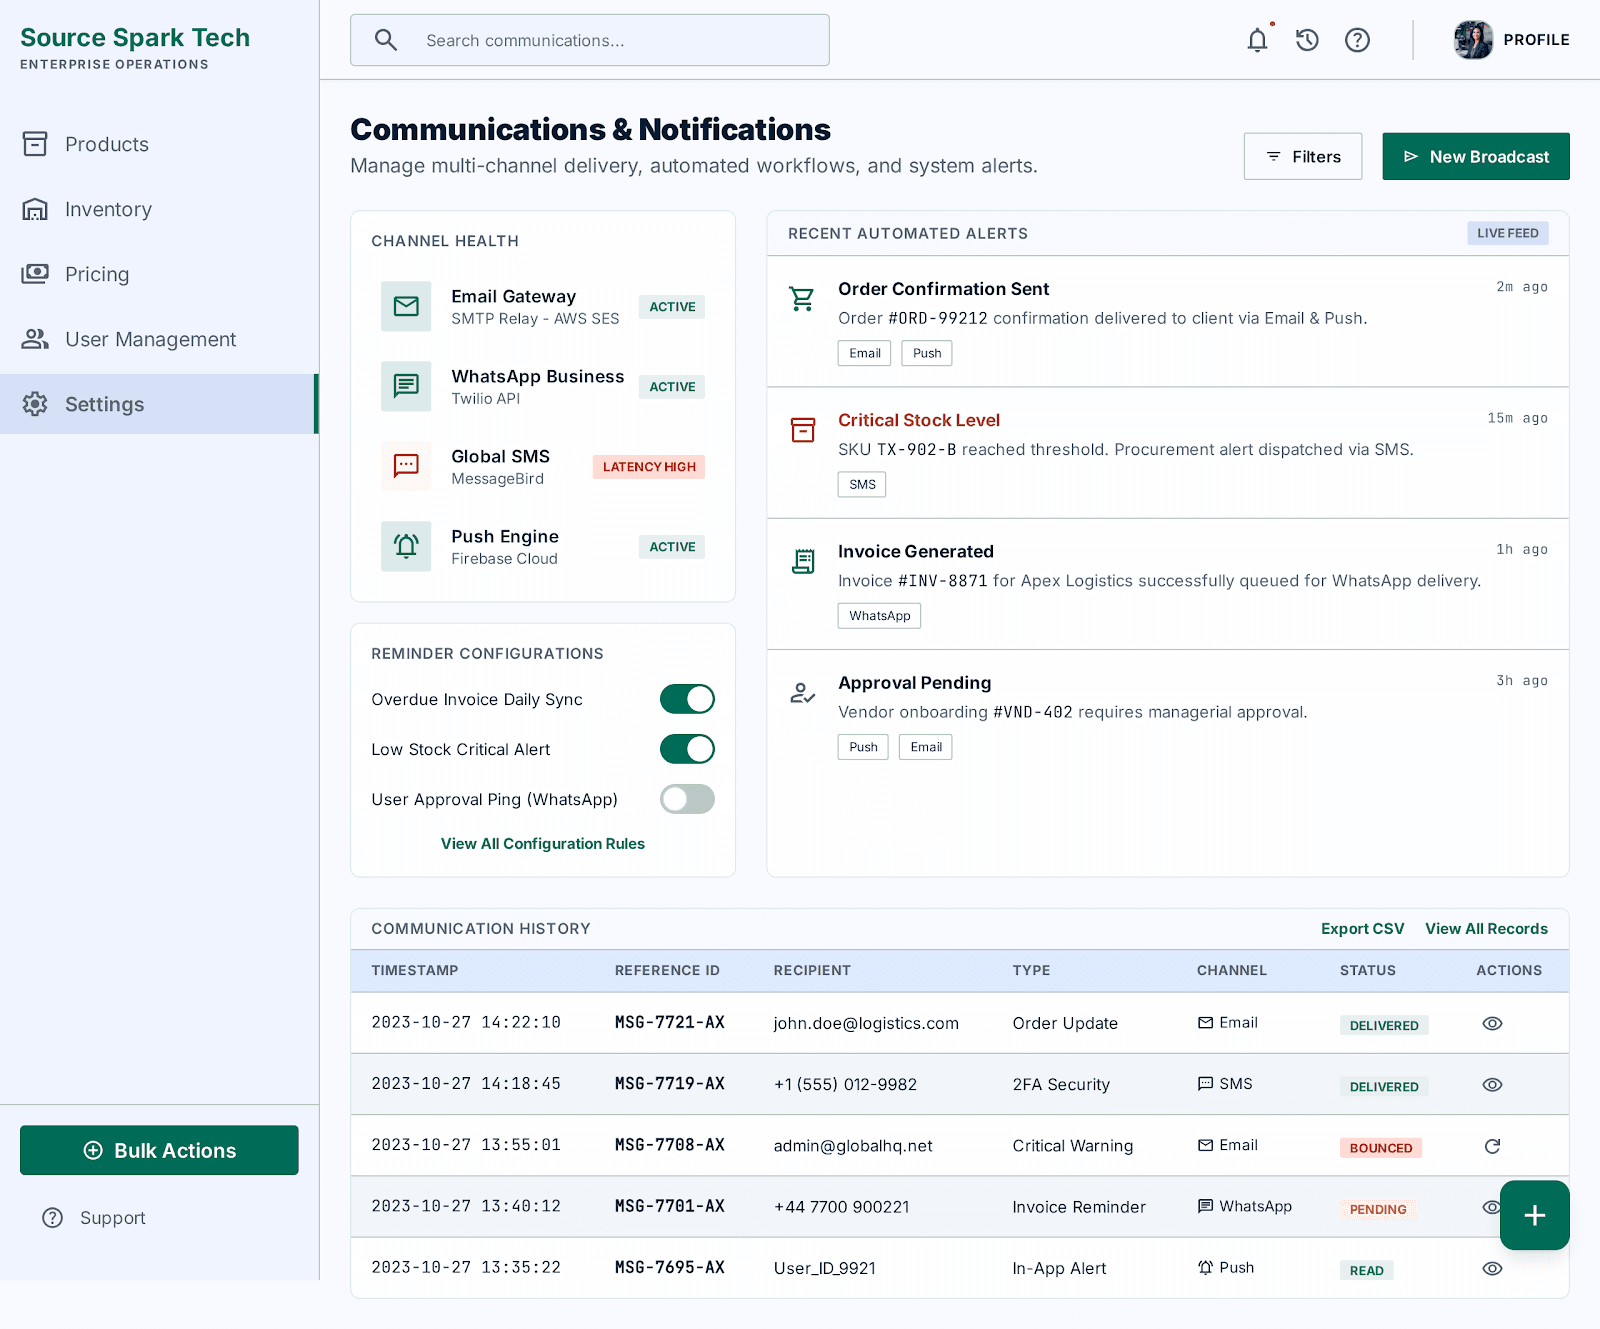Open View All Configuration Rules link
Screen dimensions: 1600x1329
(543, 844)
